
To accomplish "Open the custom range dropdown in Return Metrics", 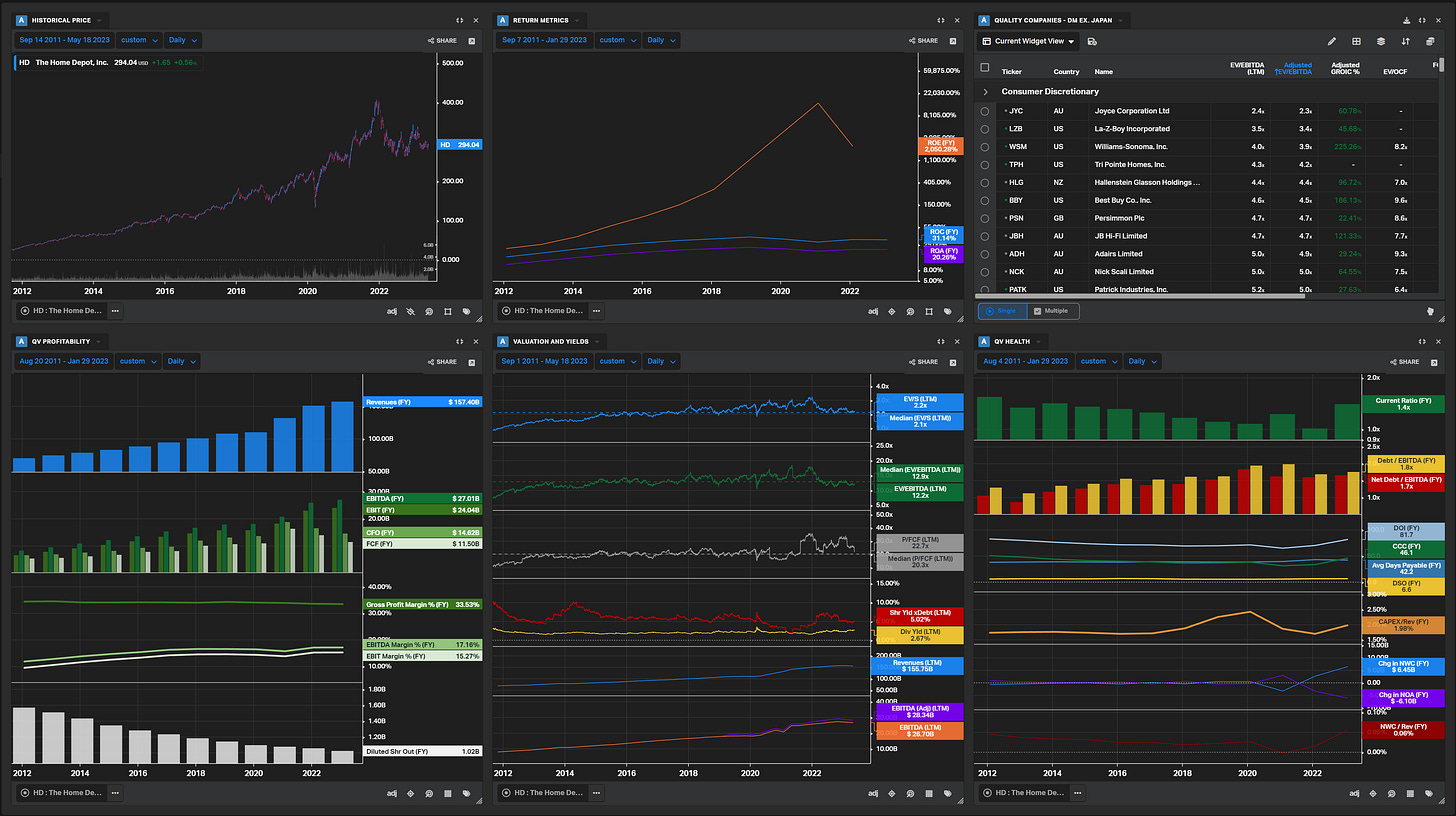I will coord(617,40).
